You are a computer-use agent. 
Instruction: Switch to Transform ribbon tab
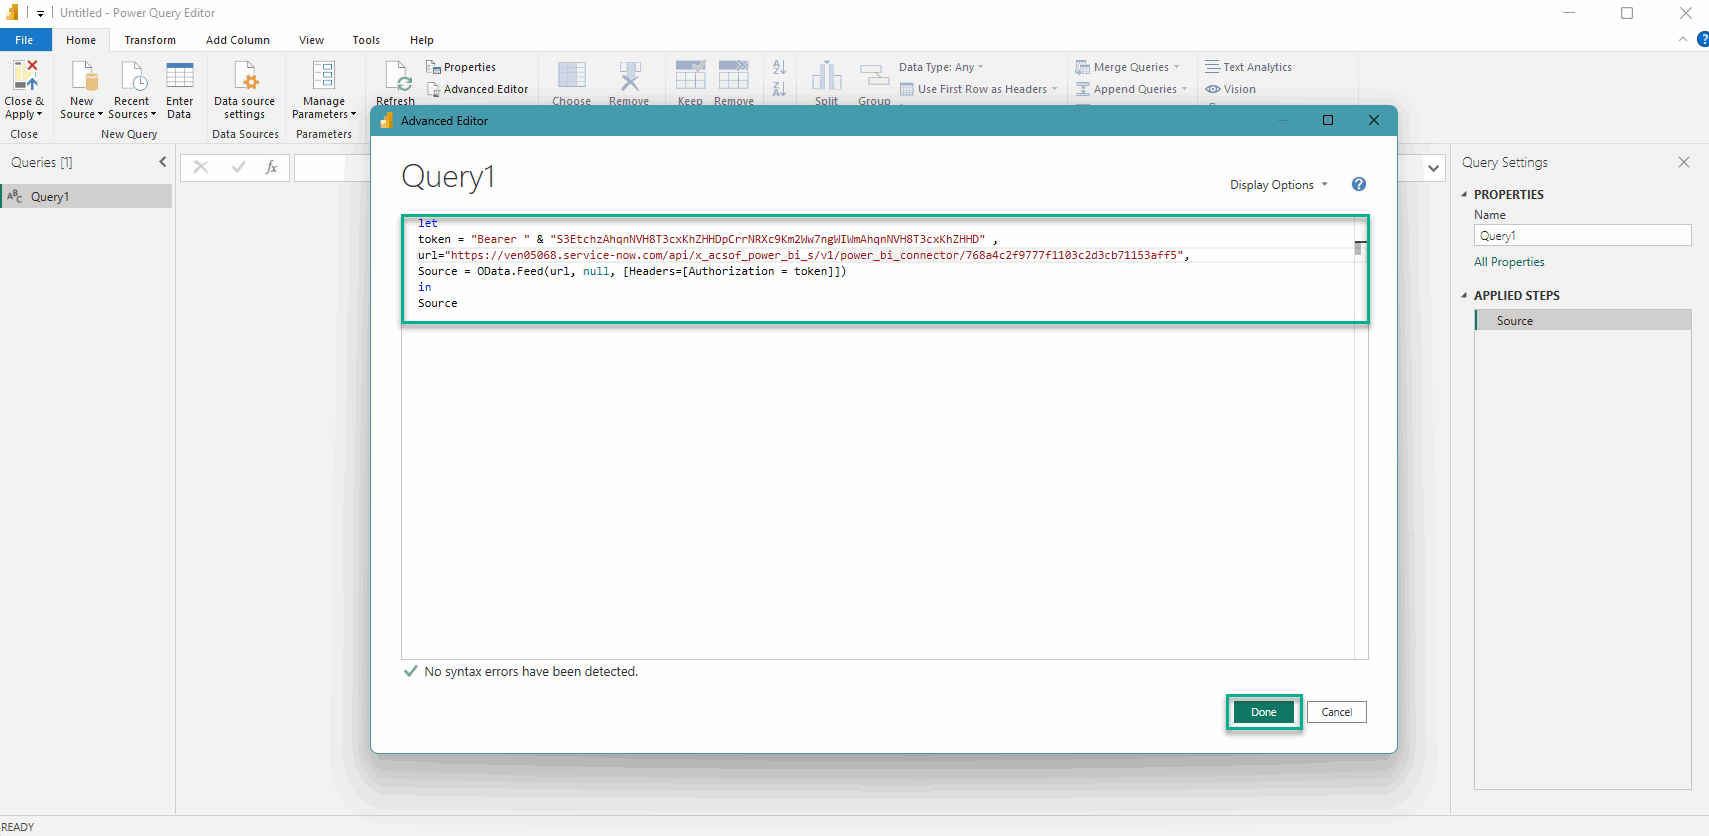pyautogui.click(x=150, y=40)
